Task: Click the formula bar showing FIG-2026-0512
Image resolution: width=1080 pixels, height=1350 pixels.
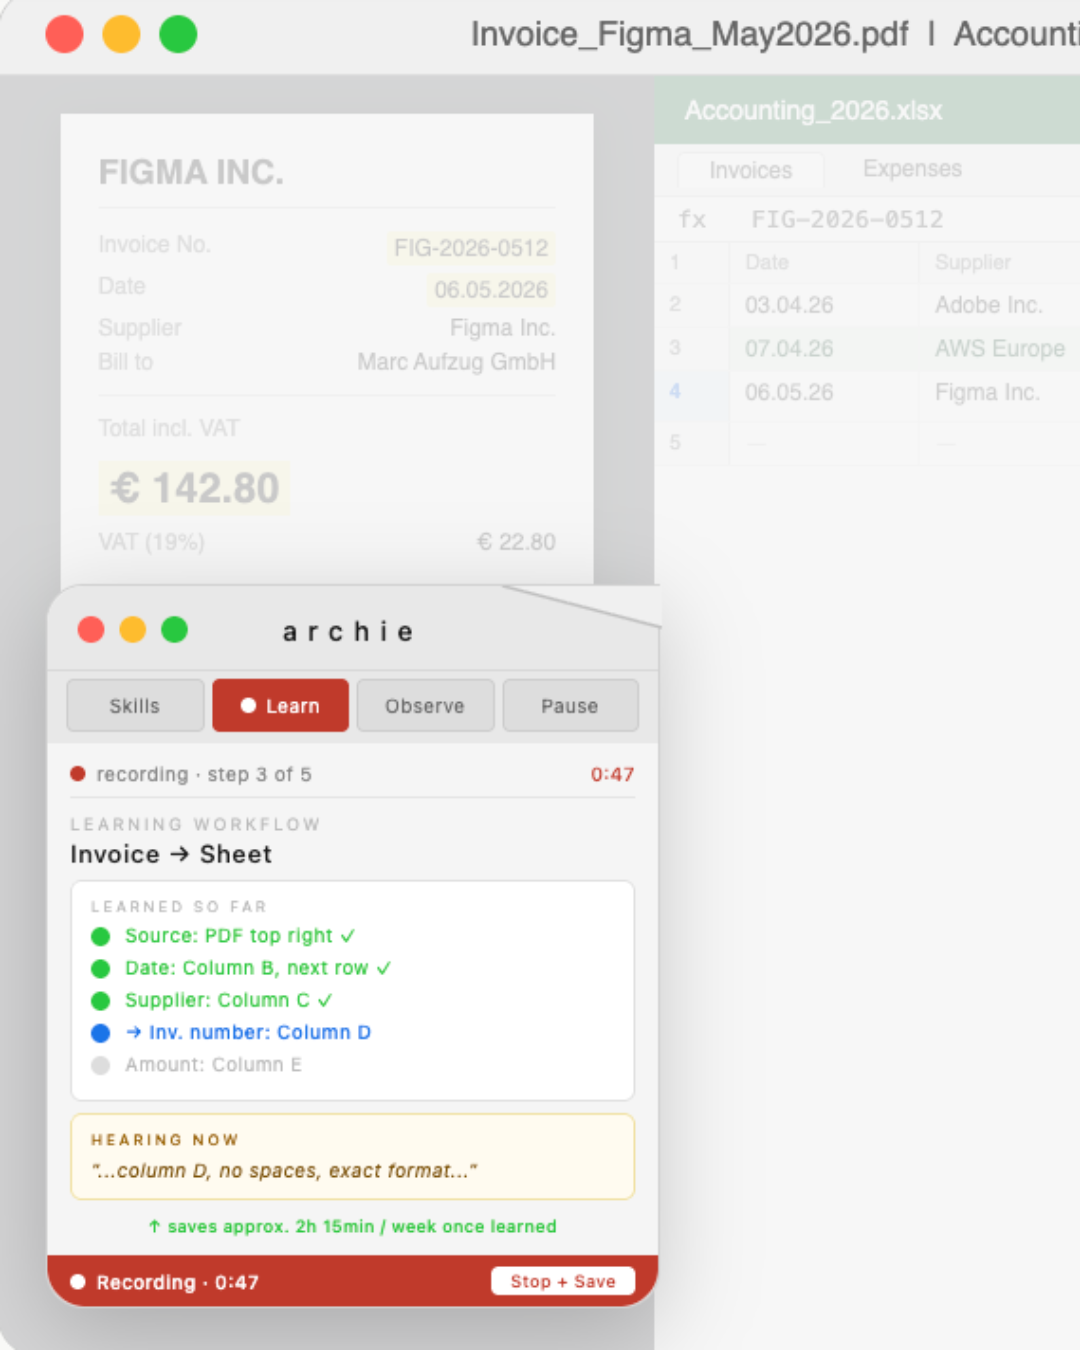Action: click(848, 219)
